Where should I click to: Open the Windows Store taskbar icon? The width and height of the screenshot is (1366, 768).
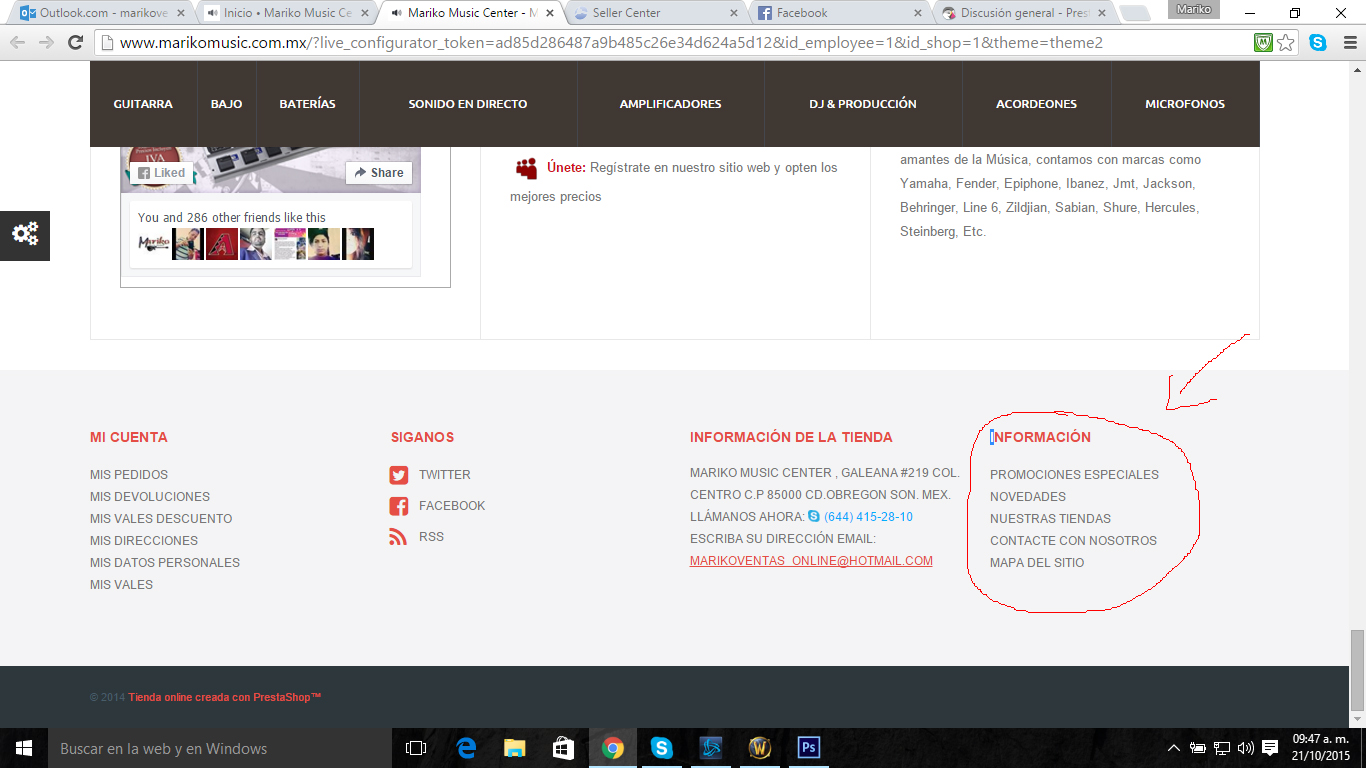pos(564,748)
